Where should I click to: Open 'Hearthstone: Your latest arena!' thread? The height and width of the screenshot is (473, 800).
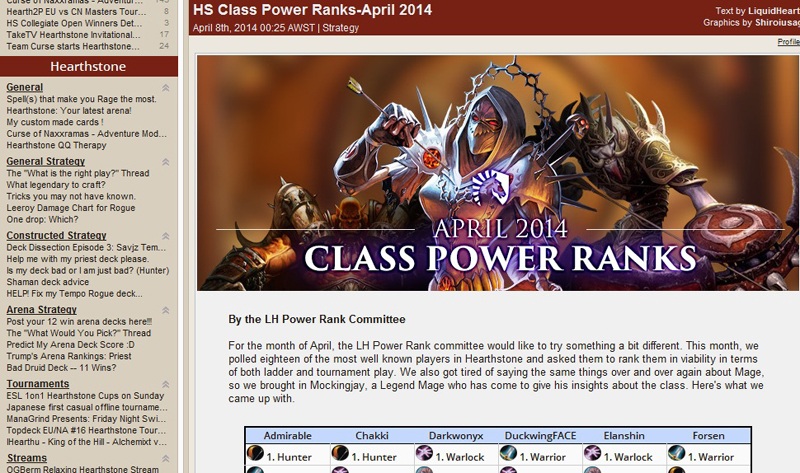point(69,111)
